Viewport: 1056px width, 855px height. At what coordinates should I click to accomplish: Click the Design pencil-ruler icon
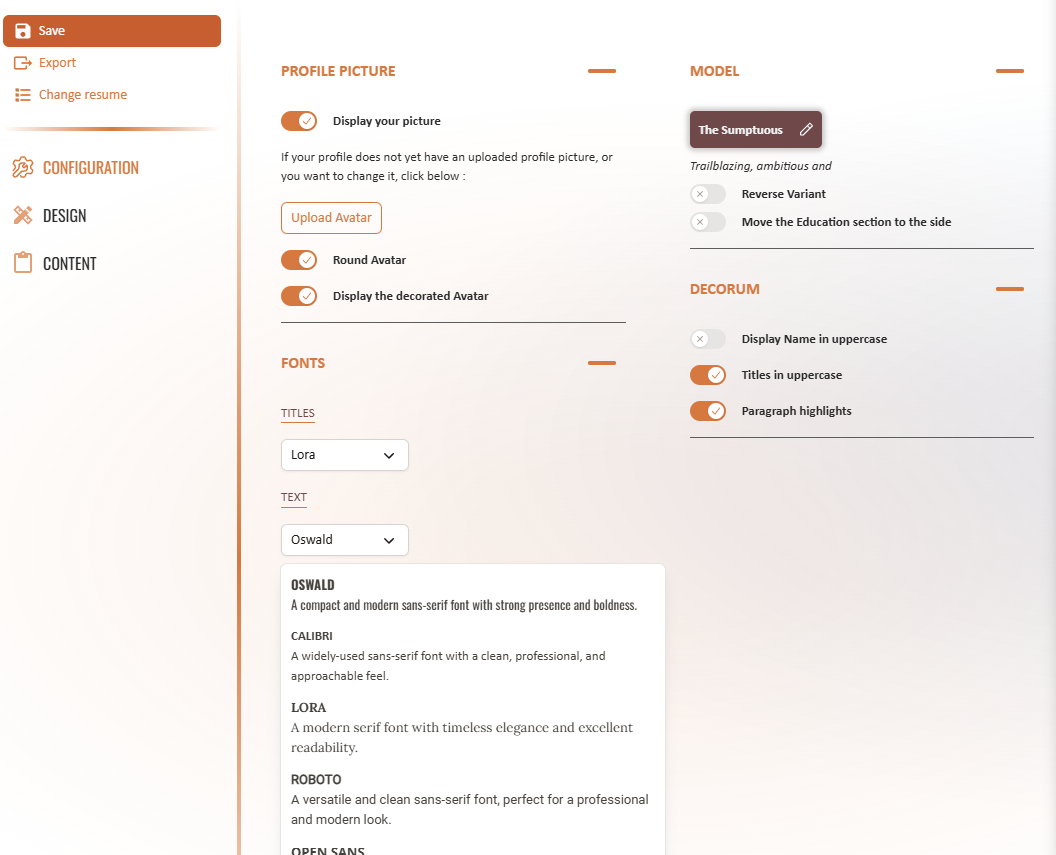point(23,215)
